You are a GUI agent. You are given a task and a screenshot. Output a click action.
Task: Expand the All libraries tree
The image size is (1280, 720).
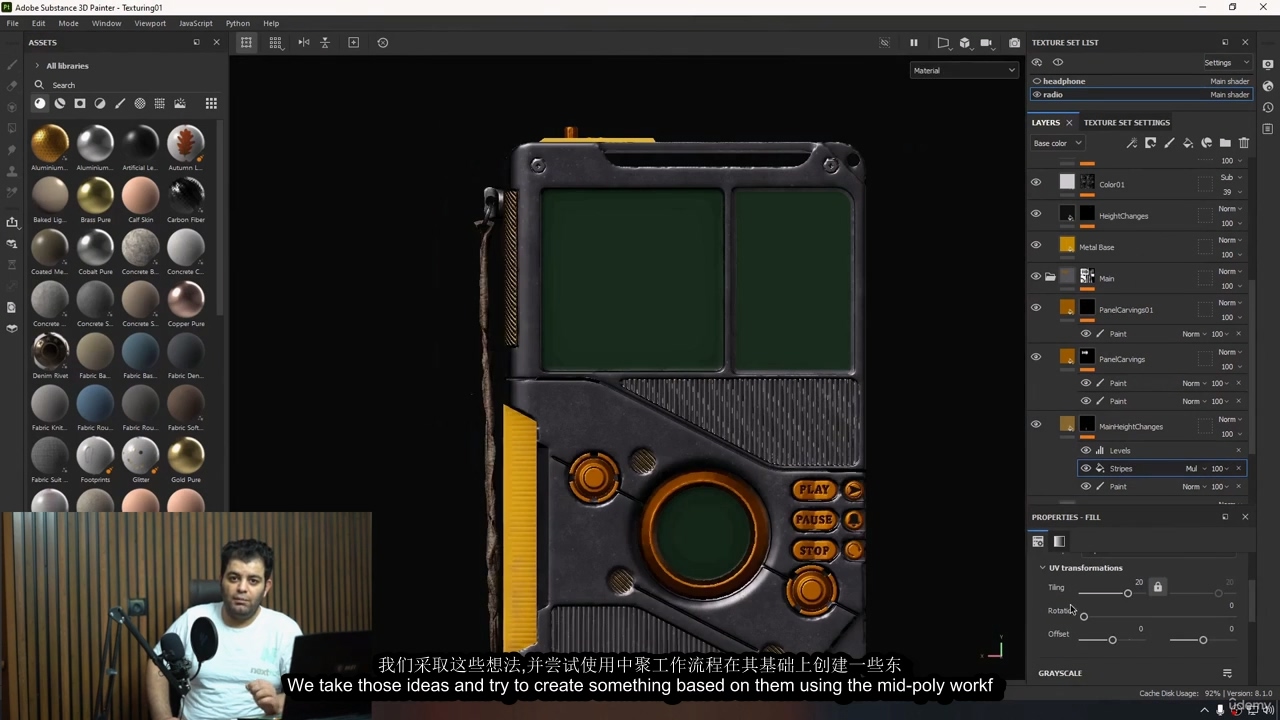pyautogui.click(x=37, y=66)
